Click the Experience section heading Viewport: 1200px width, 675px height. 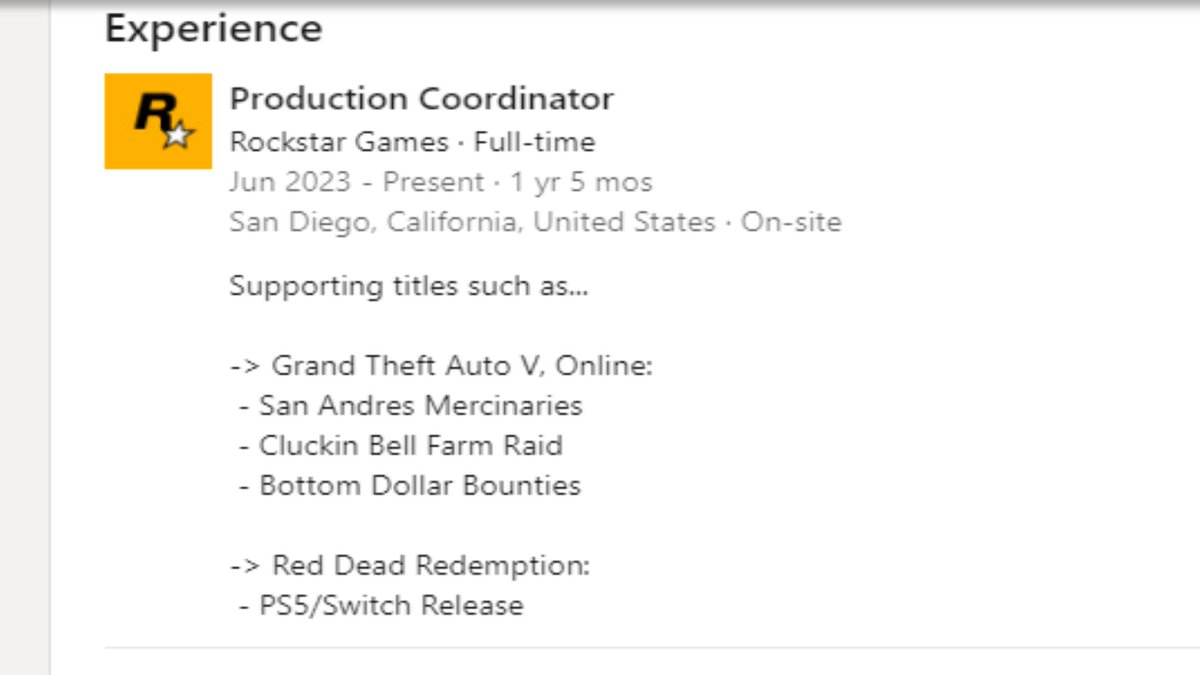(214, 28)
